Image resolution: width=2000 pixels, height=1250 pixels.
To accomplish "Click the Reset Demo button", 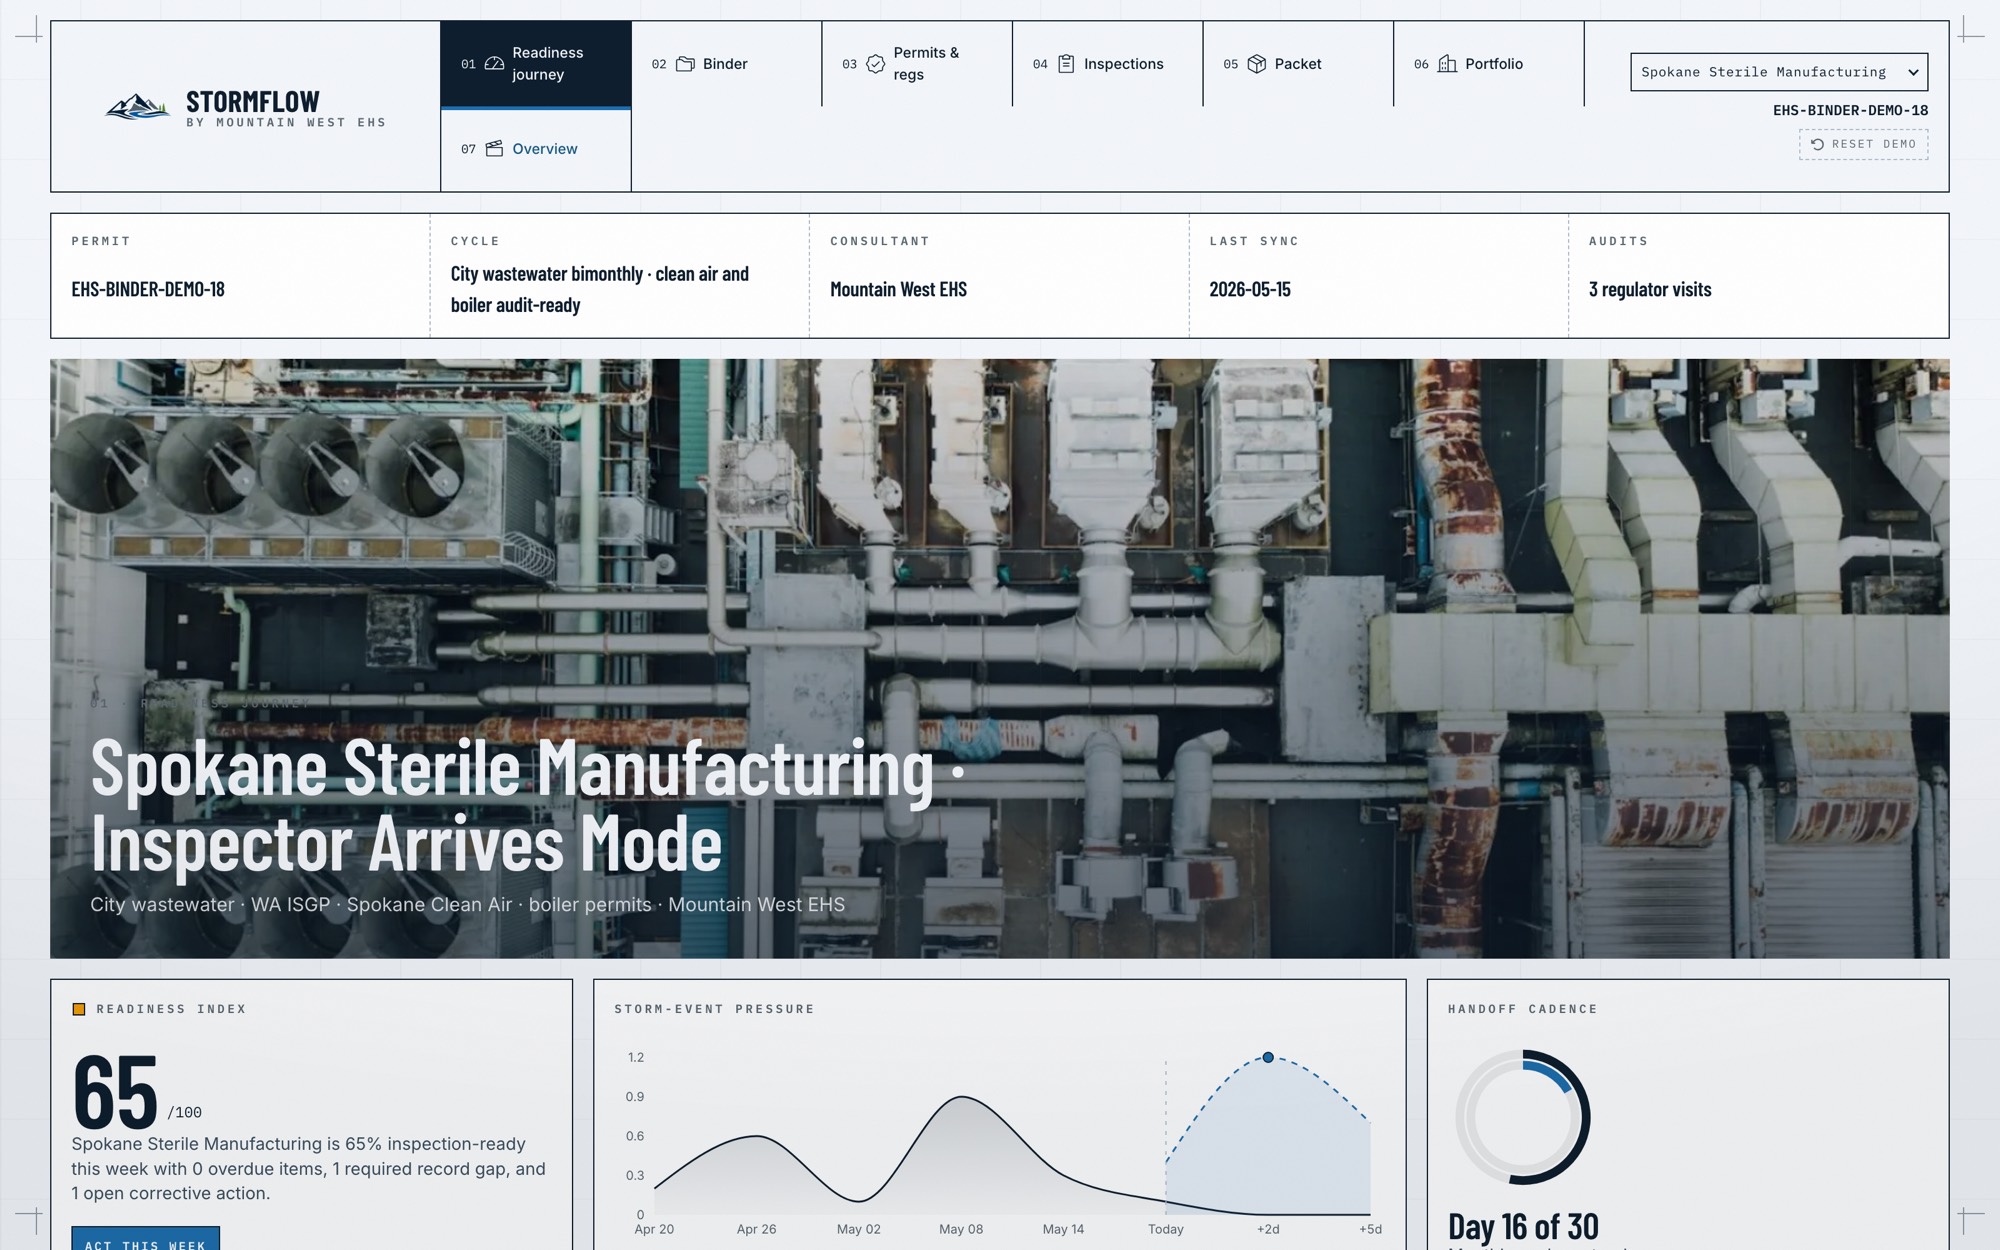I will pos(1863,145).
